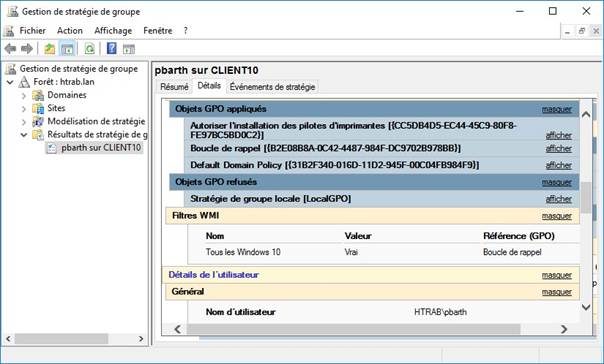
Task: Open the Affichage menu
Action: (113, 31)
